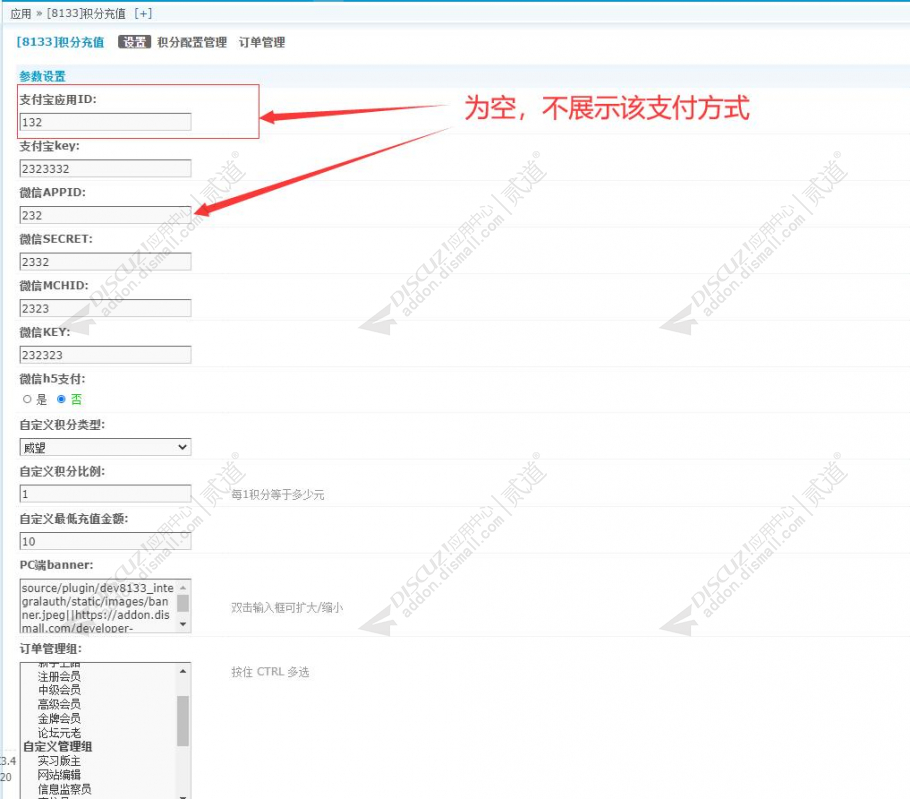Click the 参数设置 section header

pos(42,76)
